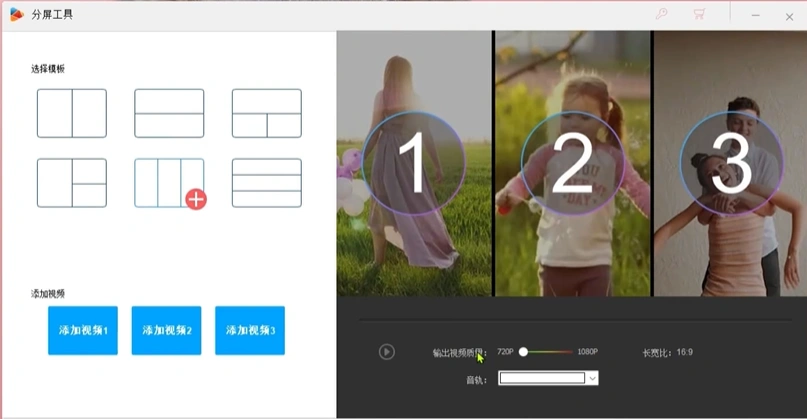Click the 音轨 audio track combo box field
This screenshot has width=807, height=419.
(x=541, y=378)
